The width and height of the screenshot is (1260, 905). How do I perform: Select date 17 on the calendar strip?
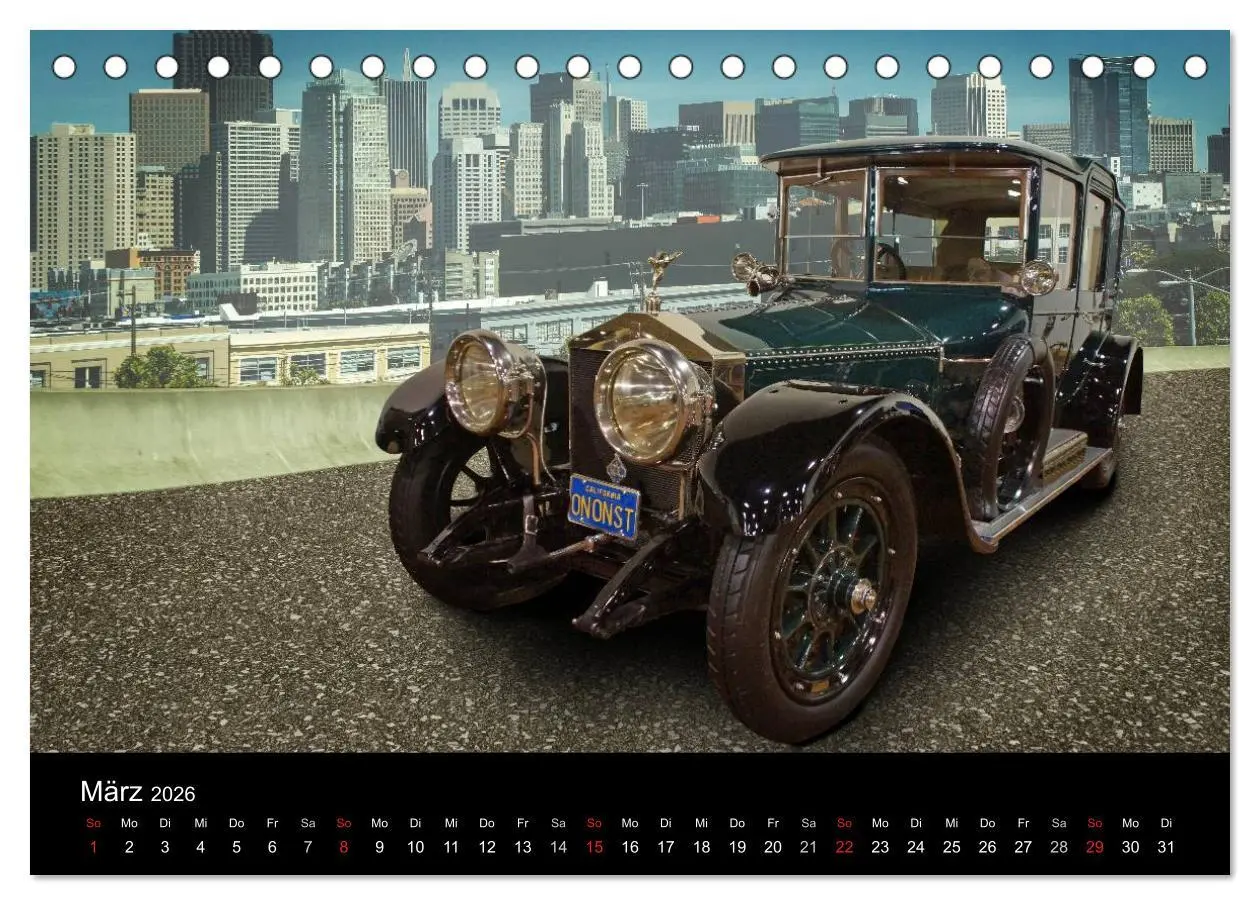click(x=666, y=847)
